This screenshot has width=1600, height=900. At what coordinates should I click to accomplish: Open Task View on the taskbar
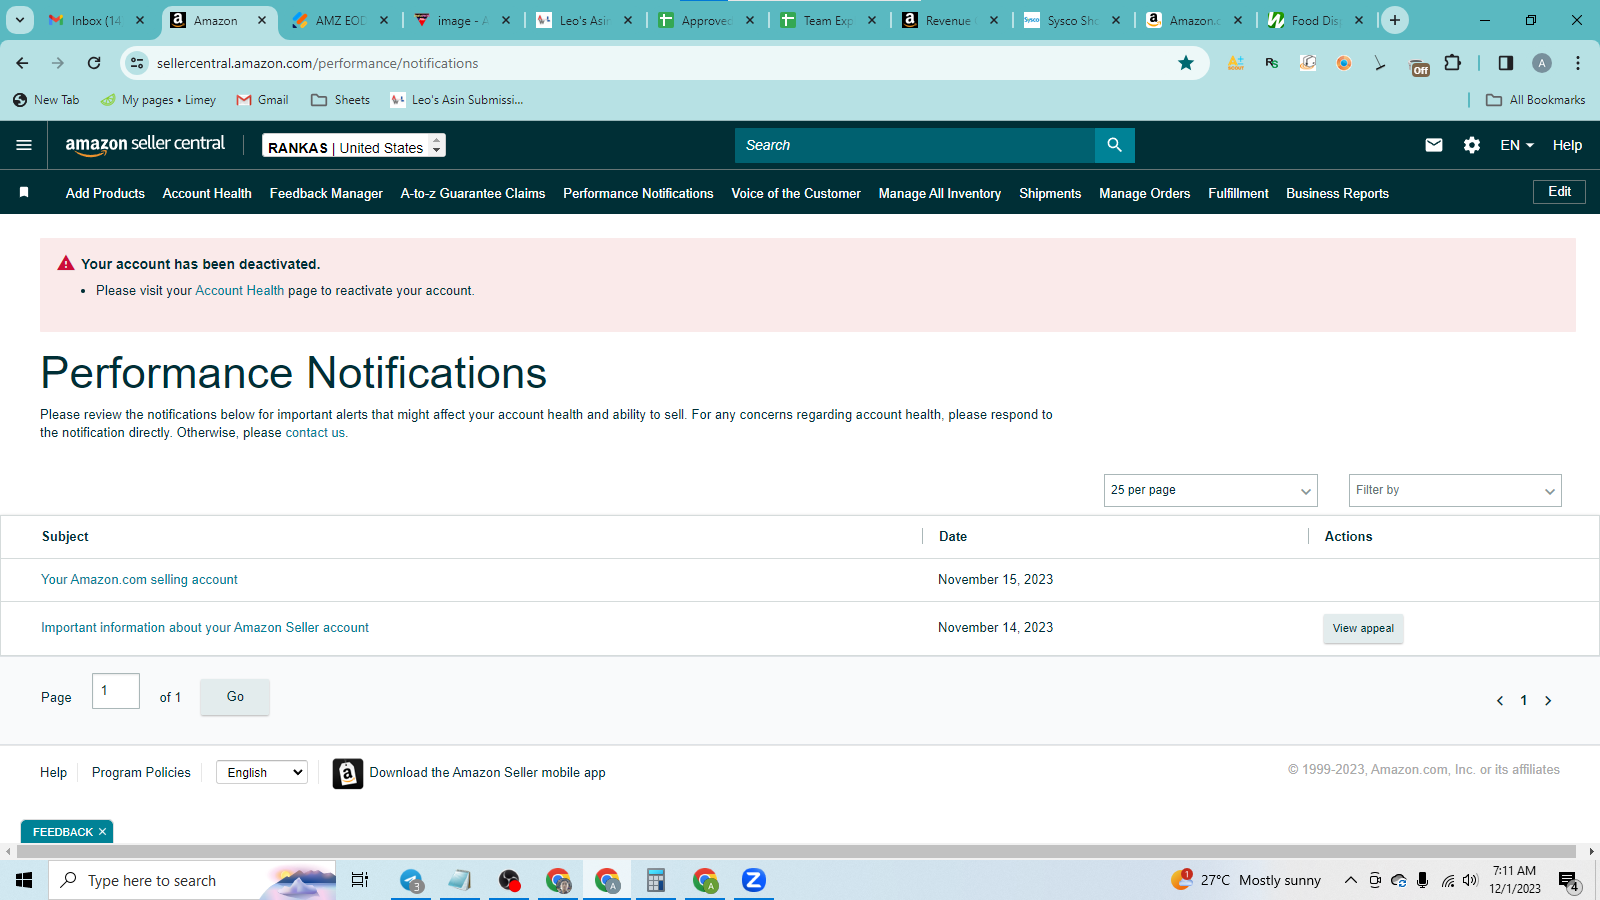(360, 880)
